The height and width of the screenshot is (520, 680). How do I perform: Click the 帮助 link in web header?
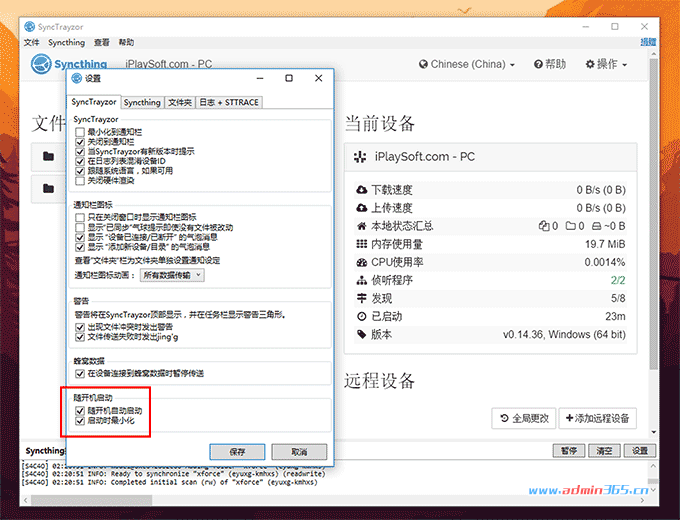550,64
